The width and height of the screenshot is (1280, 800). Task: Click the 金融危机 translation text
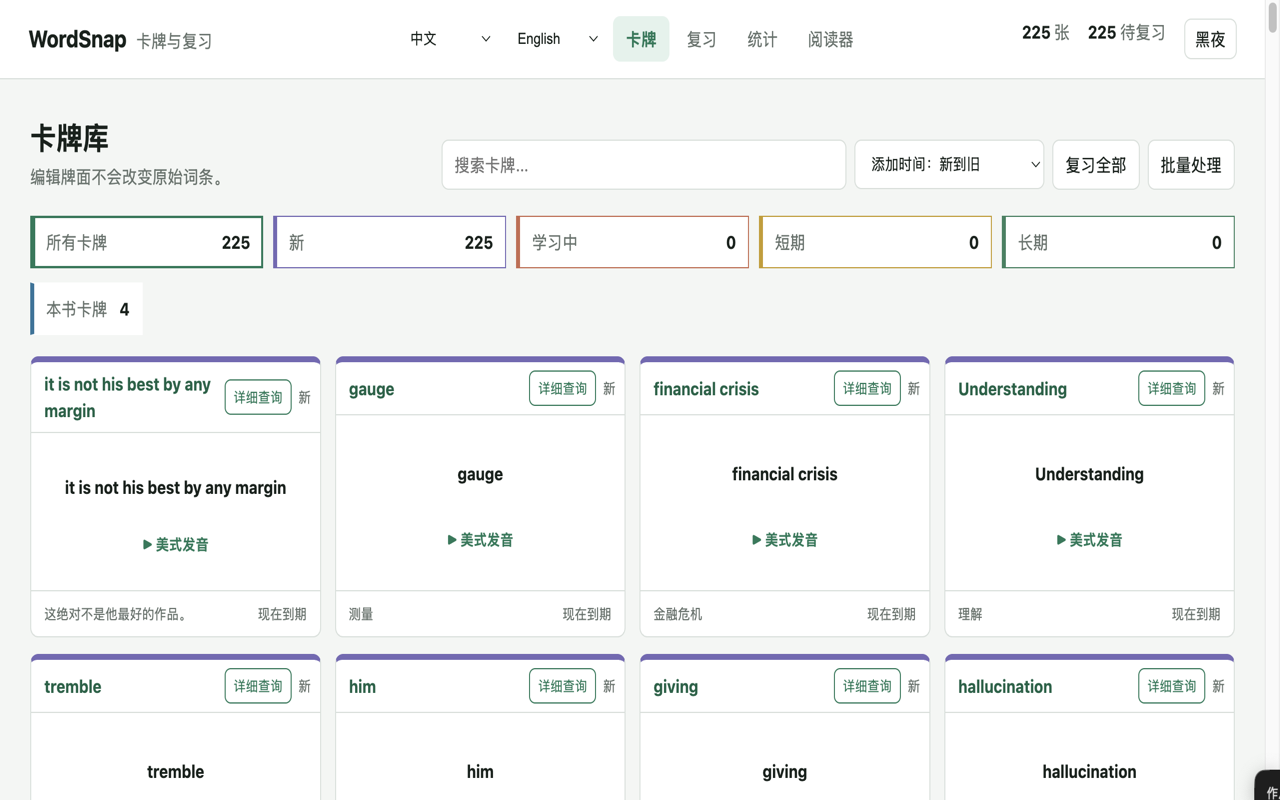pos(678,614)
